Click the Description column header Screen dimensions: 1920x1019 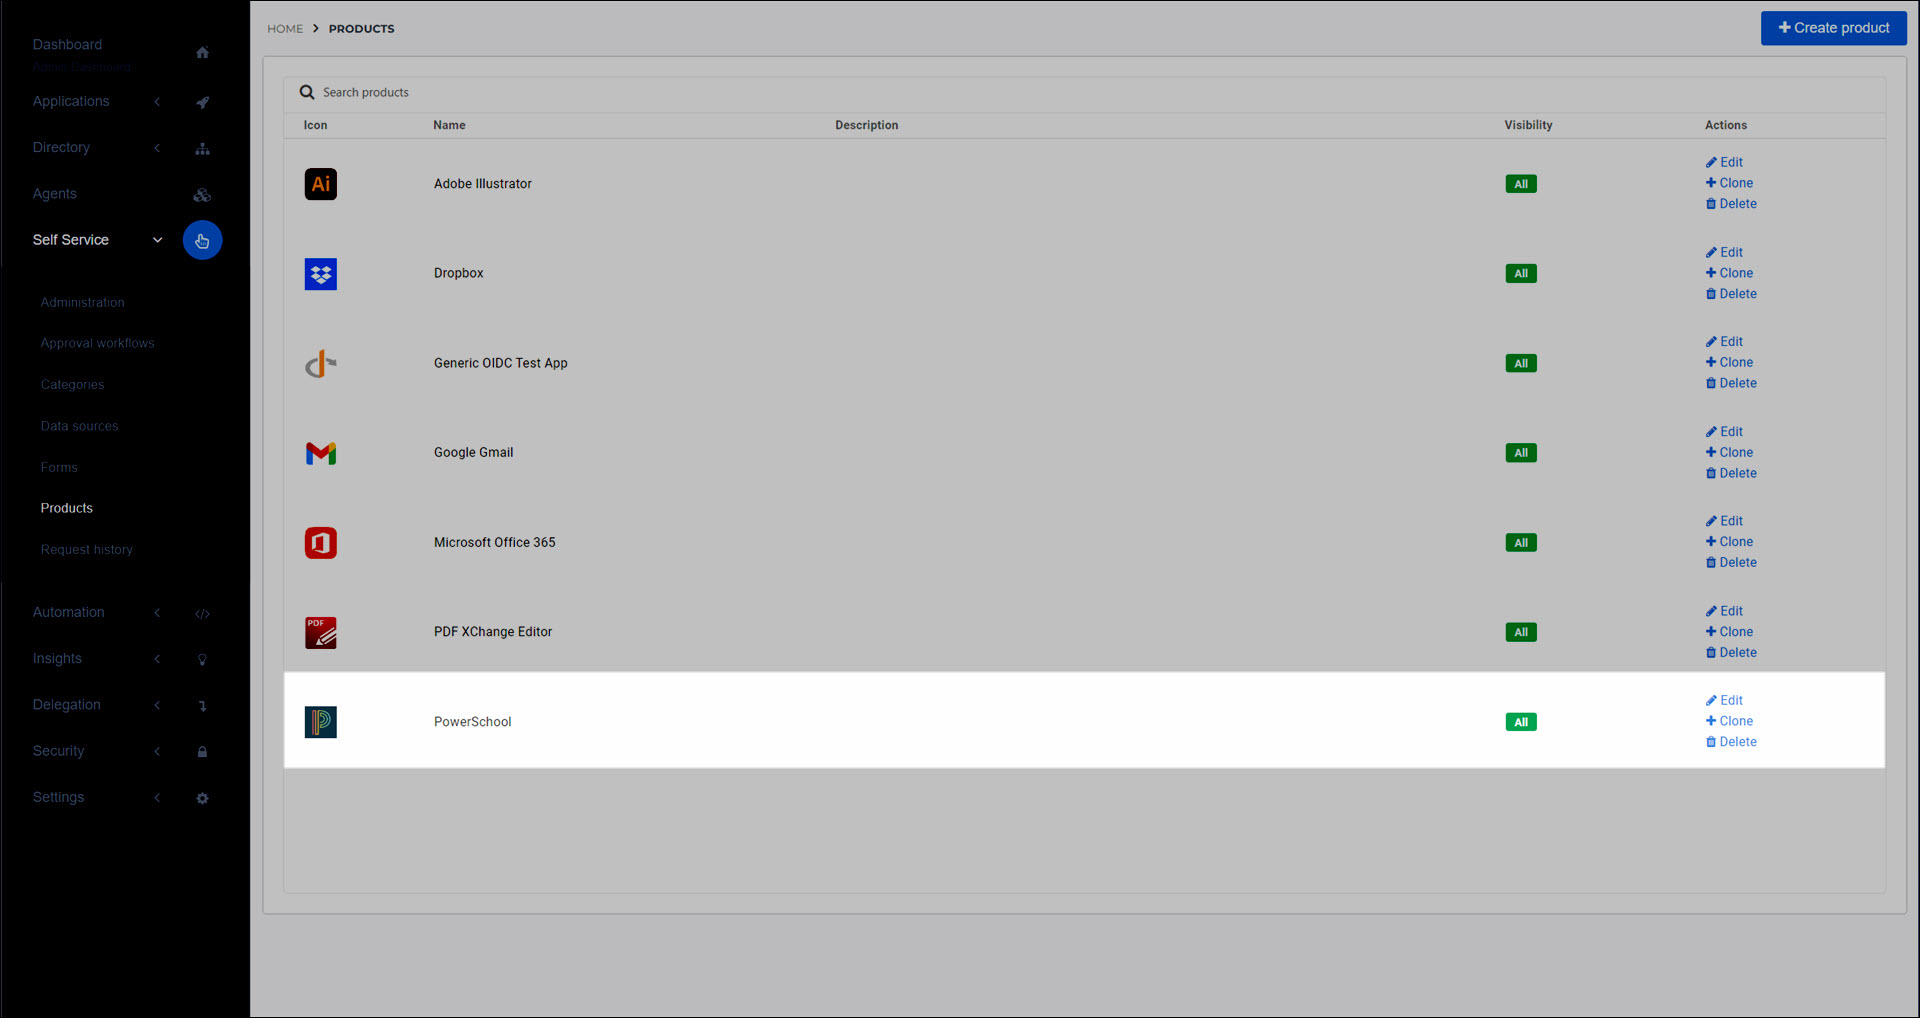(x=866, y=125)
